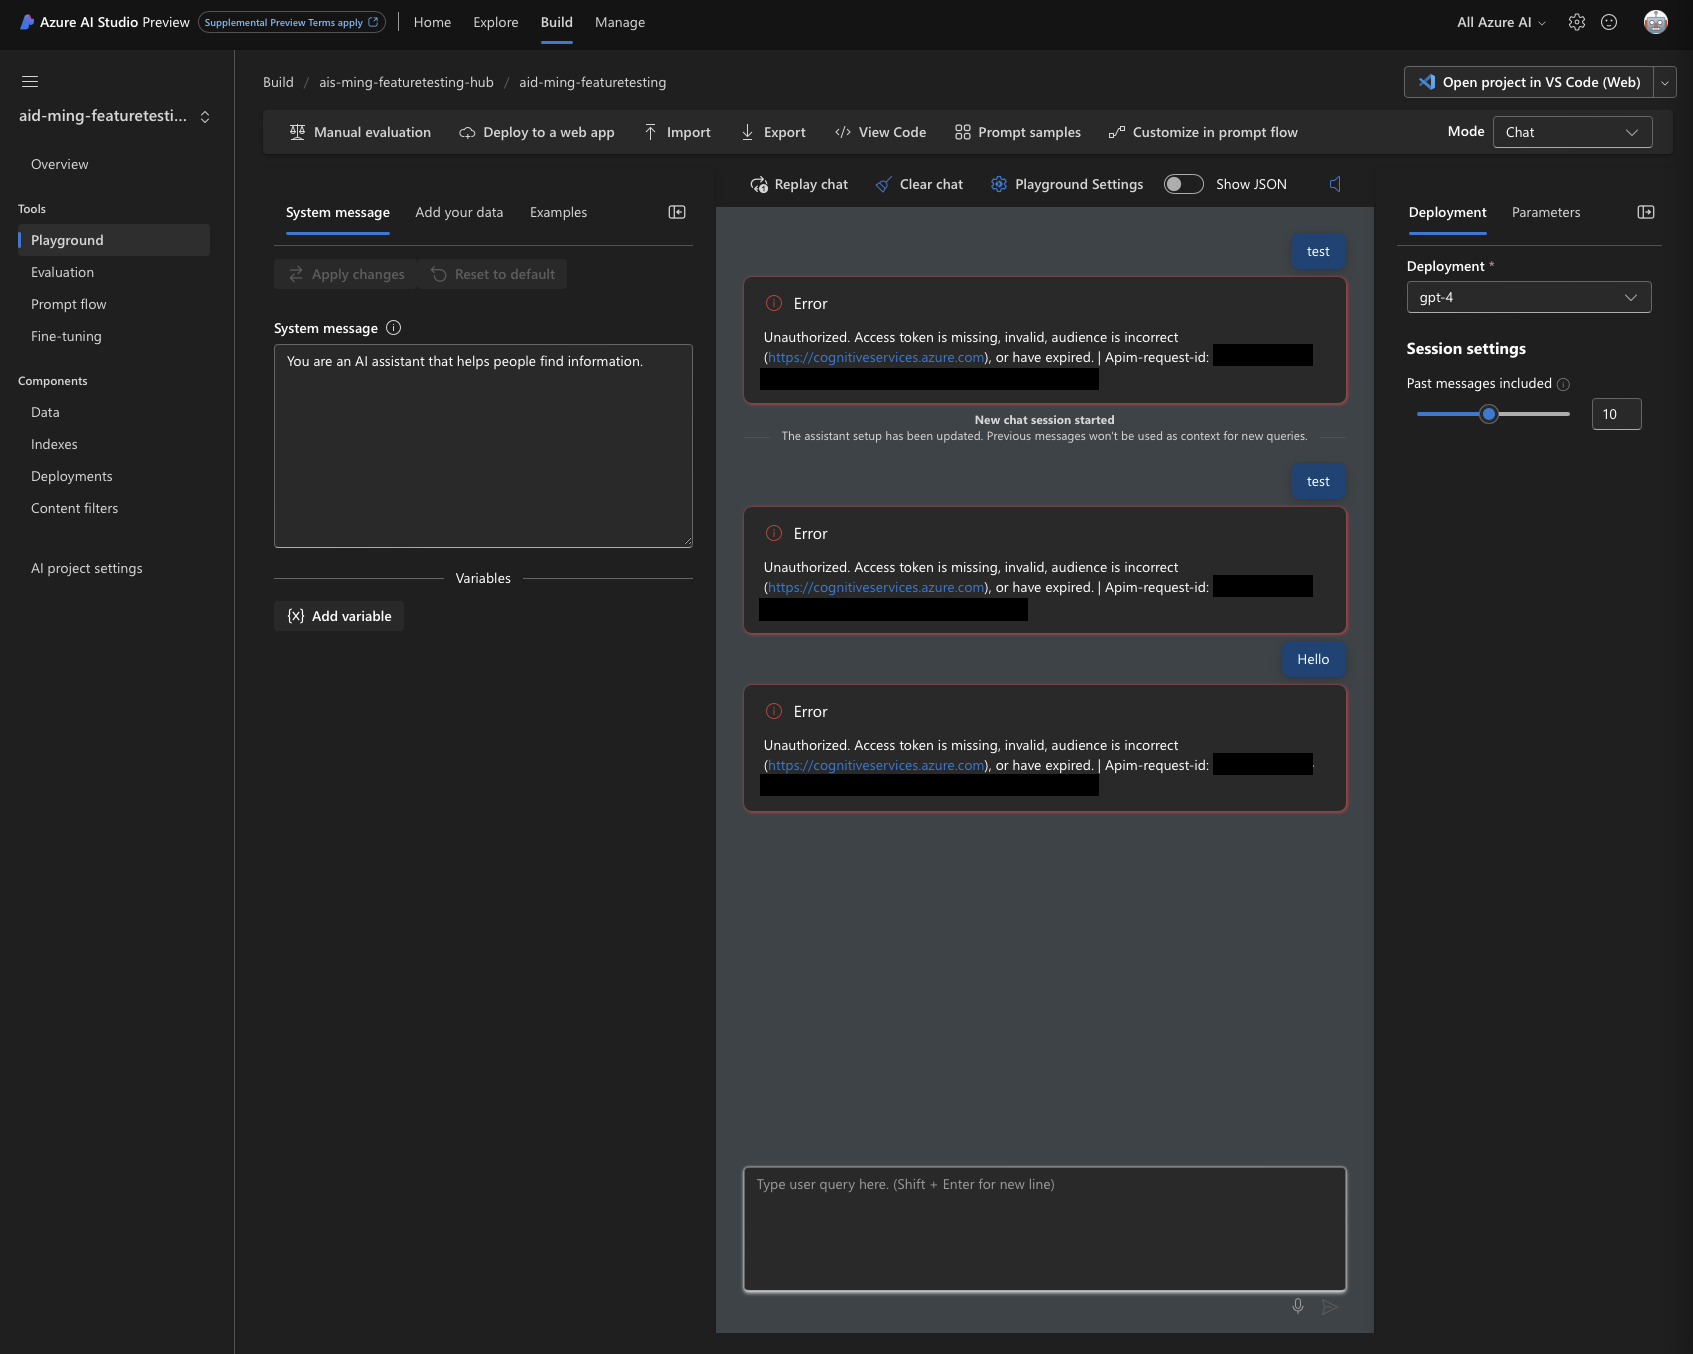Viewport: 1693px width, 1354px height.
Task: Click the System message text area
Action: 483,446
